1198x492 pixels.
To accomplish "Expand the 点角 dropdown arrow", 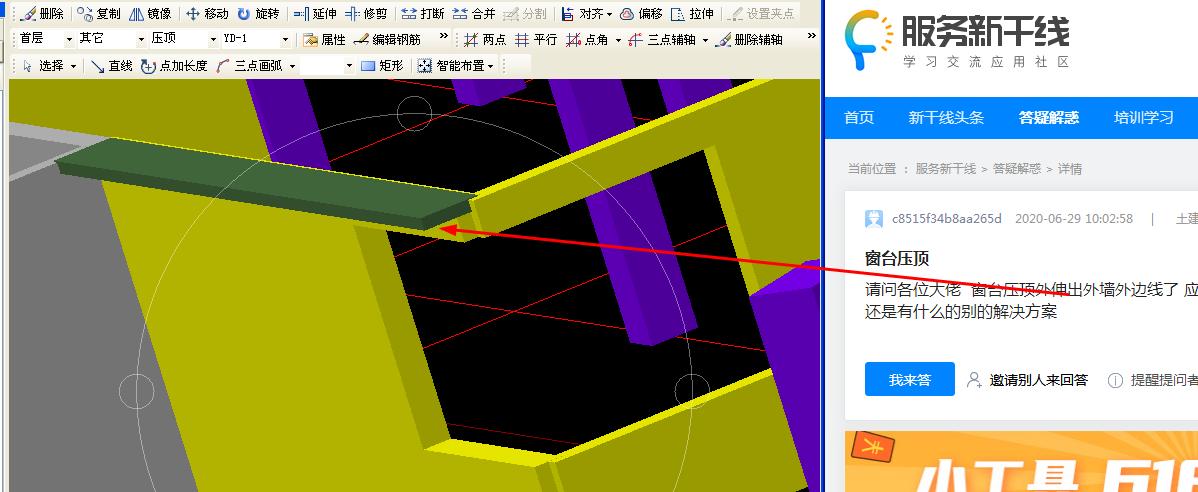I will click(618, 40).
